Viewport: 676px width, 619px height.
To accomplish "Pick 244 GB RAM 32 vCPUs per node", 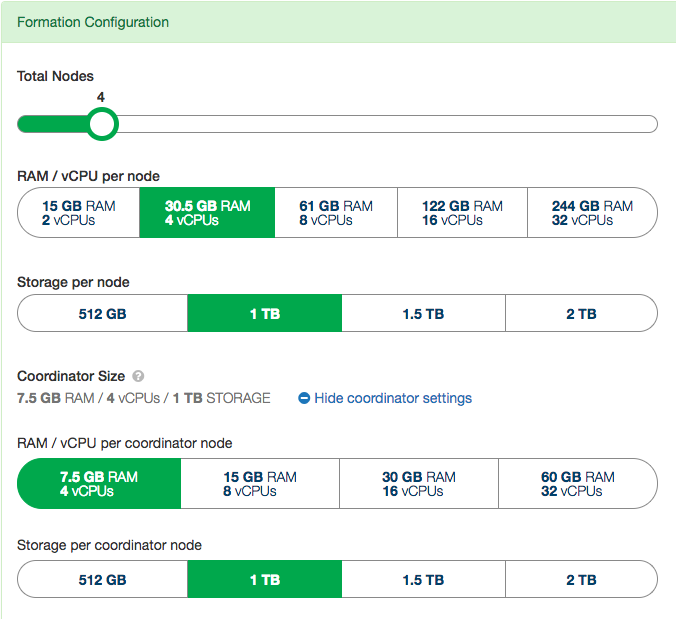I will [592, 213].
